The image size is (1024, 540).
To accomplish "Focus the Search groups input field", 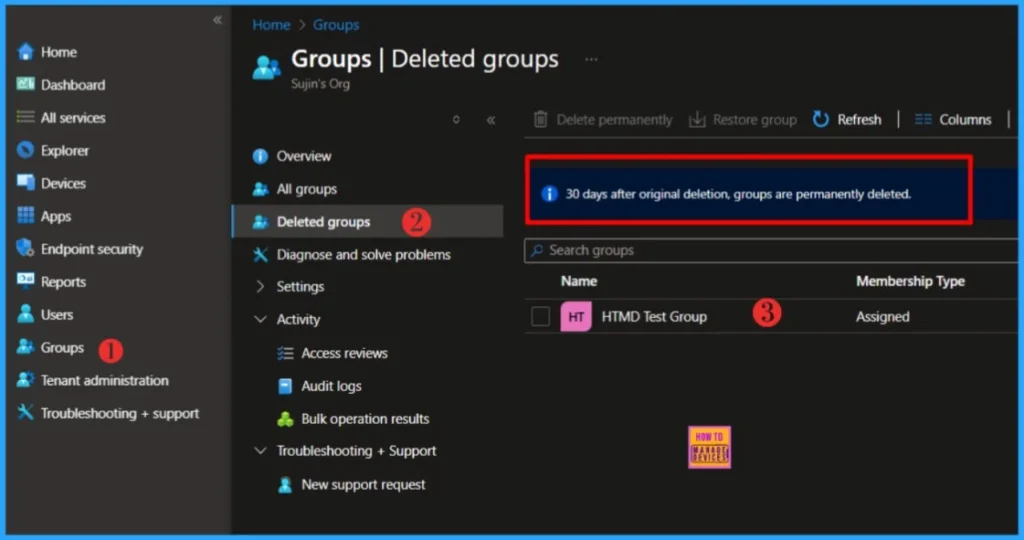I will click(771, 251).
